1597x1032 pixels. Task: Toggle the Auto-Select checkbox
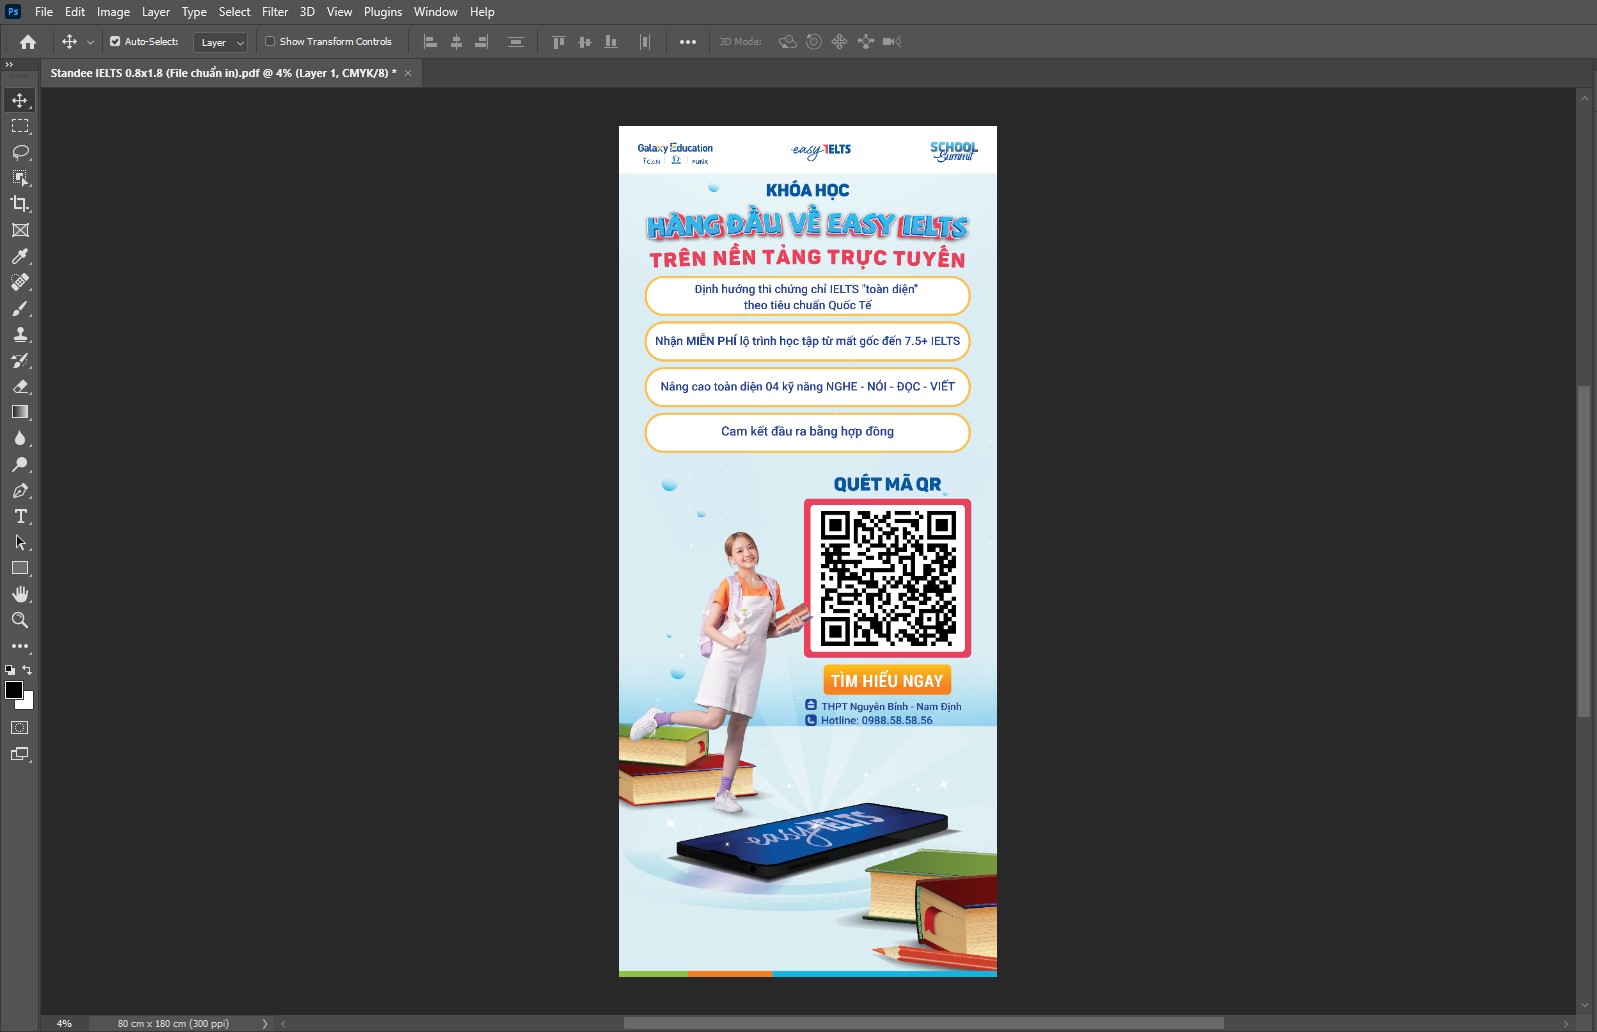[x=115, y=42]
